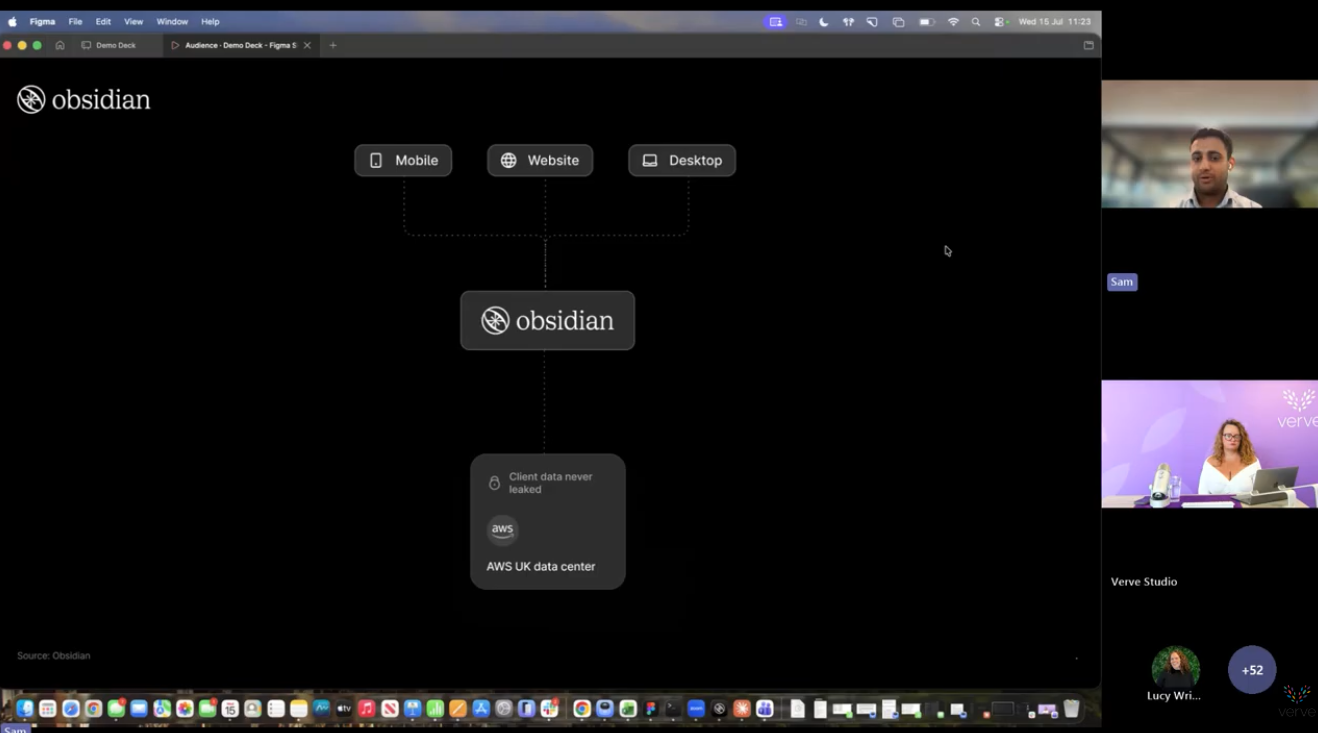This screenshot has width=1318, height=733.
Task: Click the battery status icon
Action: pos(927,21)
